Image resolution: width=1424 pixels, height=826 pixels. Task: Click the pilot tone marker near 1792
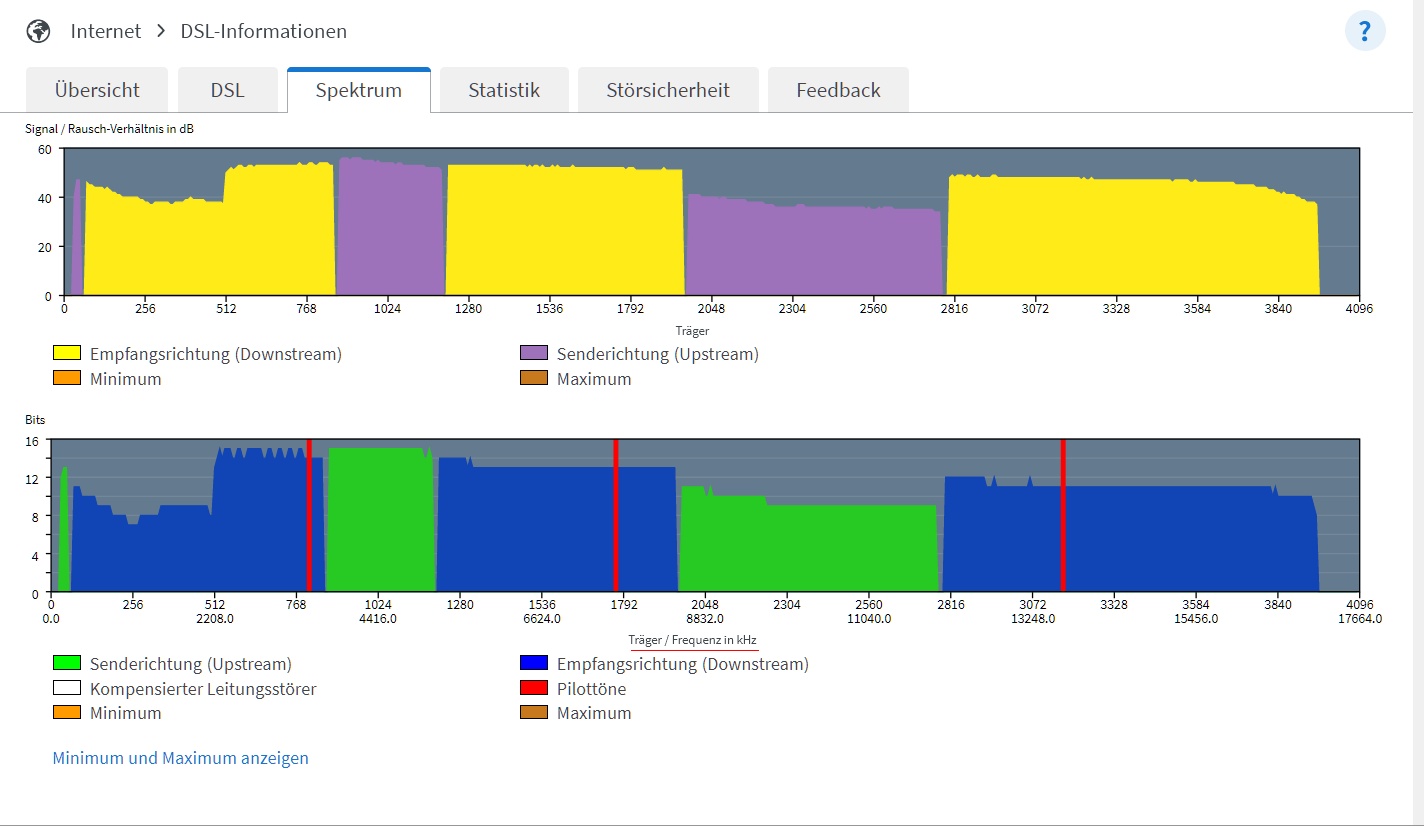[615, 515]
